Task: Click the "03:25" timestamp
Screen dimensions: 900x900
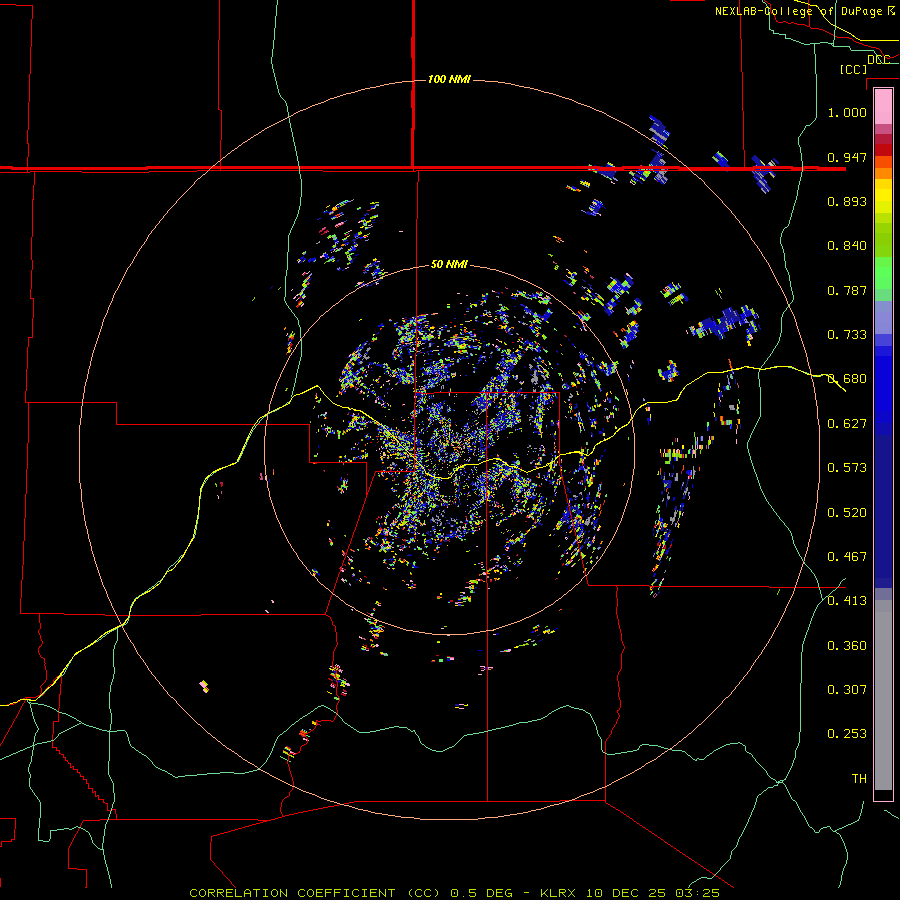Action: coord(697,893)
